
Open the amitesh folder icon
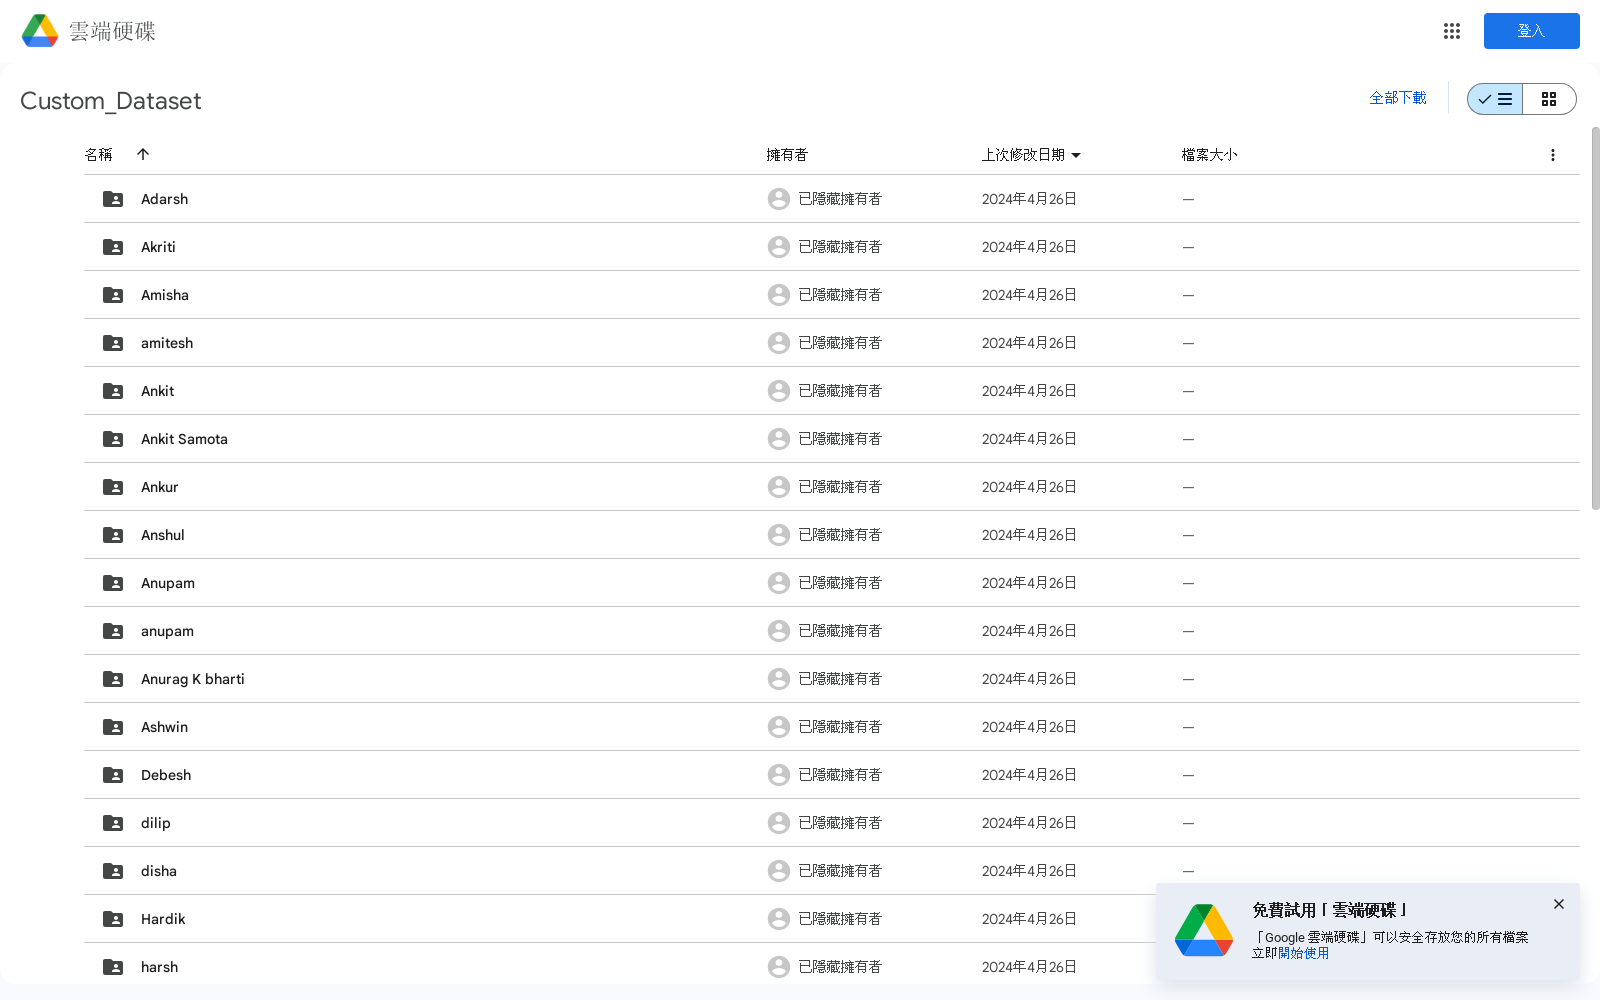click(x=113, y=343)
